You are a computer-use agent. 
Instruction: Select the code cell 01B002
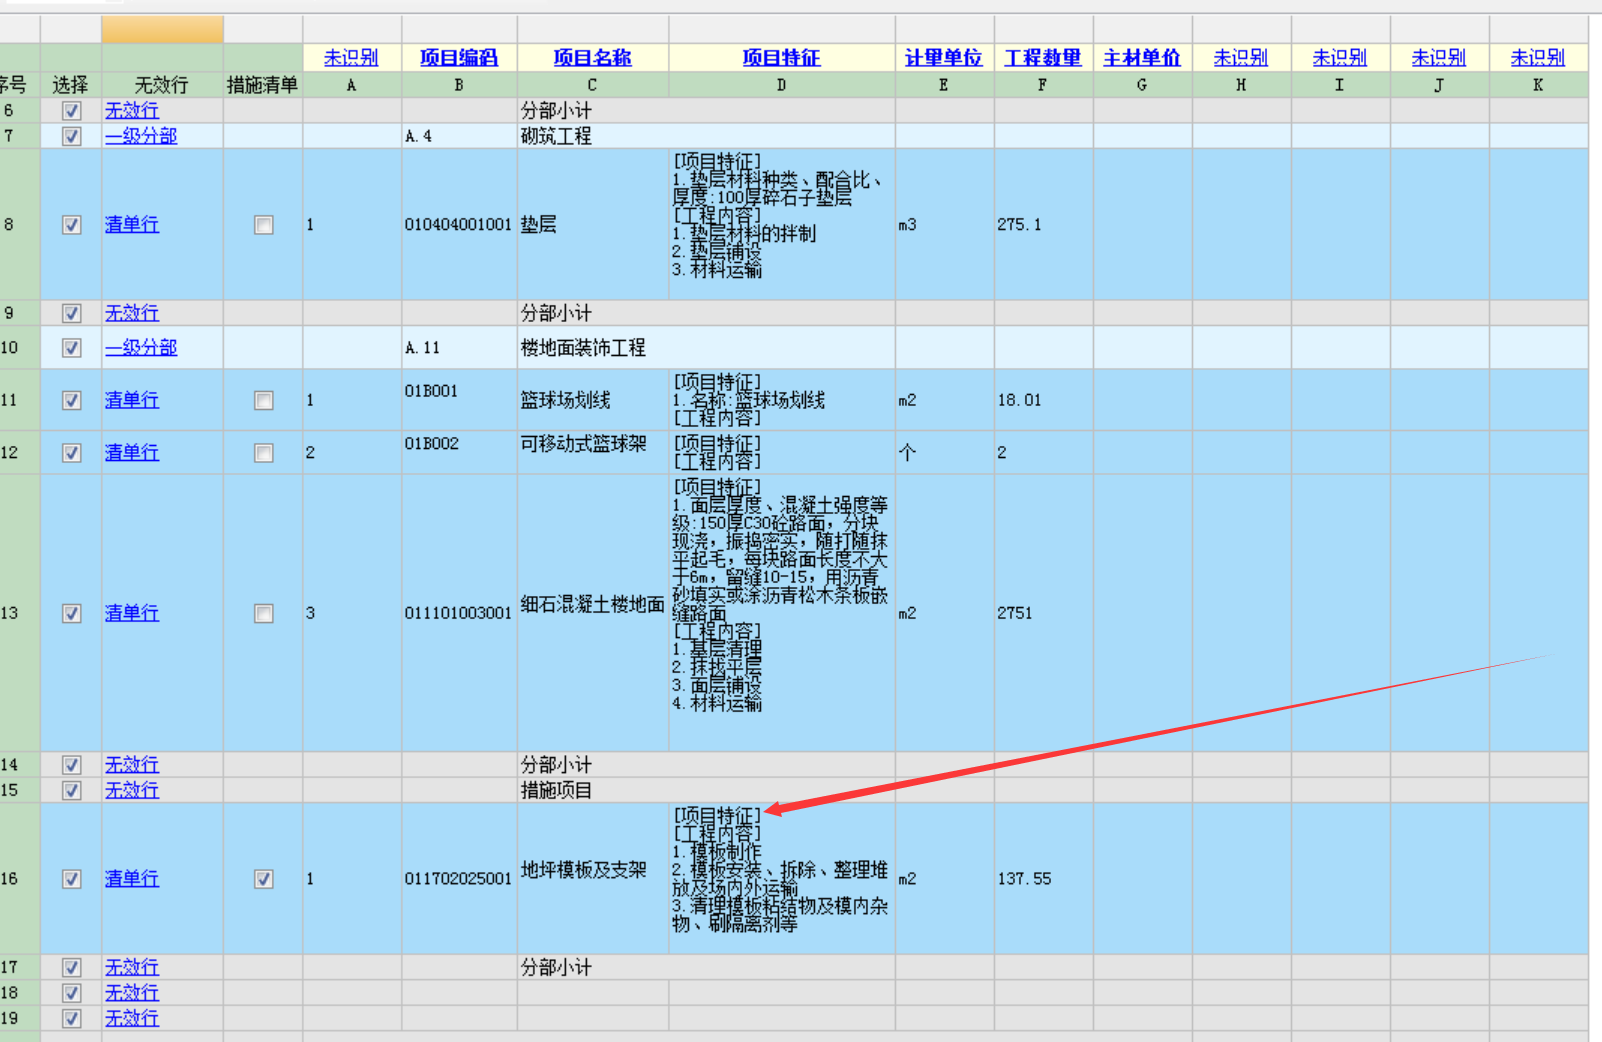pyautogui.click(x=459, y=453)
